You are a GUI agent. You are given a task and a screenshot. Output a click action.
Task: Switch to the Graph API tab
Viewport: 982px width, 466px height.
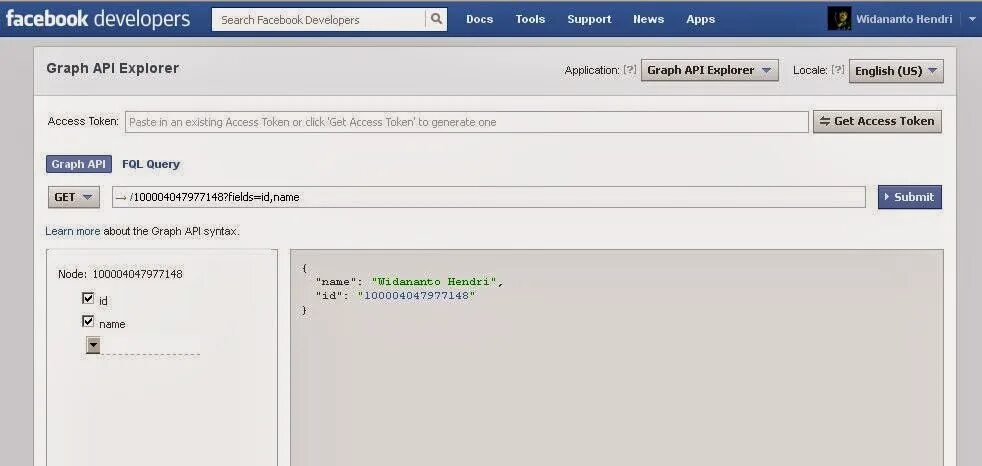[x=79, y=164]
